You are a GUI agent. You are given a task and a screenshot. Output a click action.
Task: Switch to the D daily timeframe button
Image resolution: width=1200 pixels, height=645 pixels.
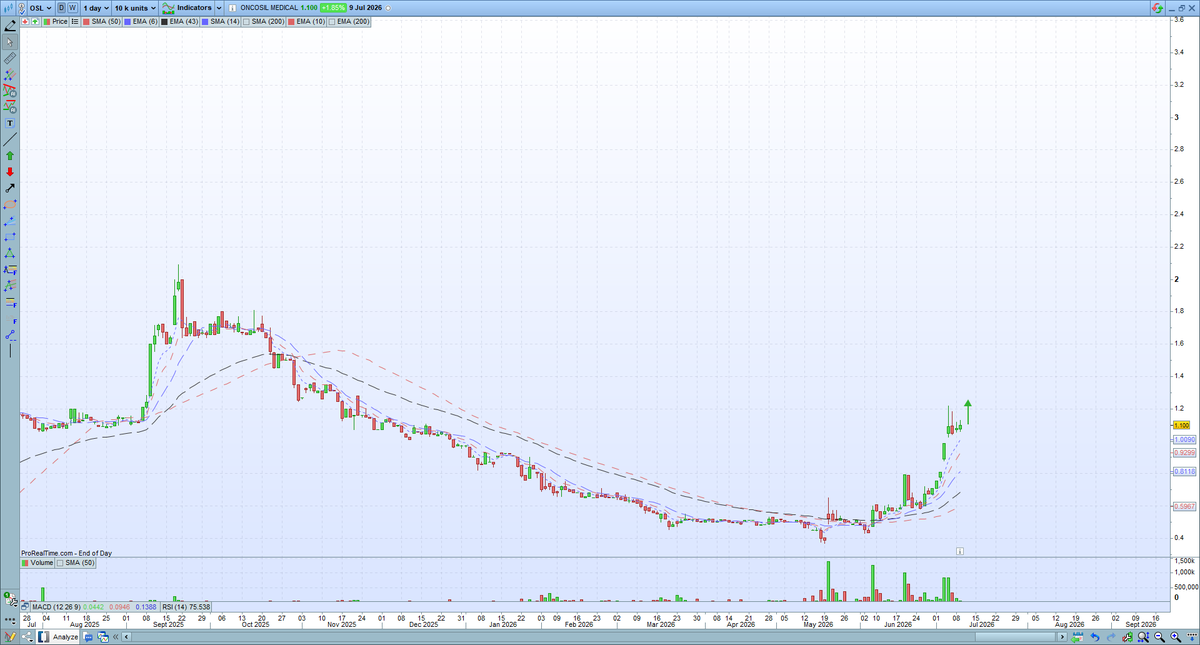click(61, 7)
